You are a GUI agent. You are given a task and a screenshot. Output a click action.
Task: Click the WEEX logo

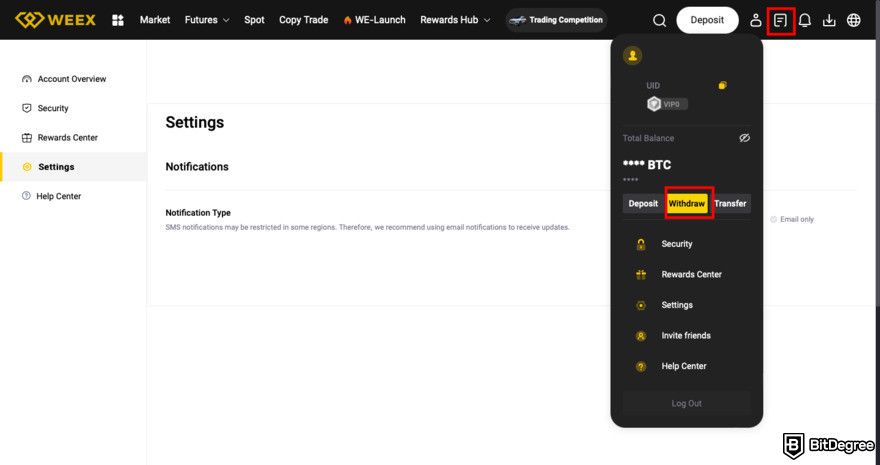[55, 20]
